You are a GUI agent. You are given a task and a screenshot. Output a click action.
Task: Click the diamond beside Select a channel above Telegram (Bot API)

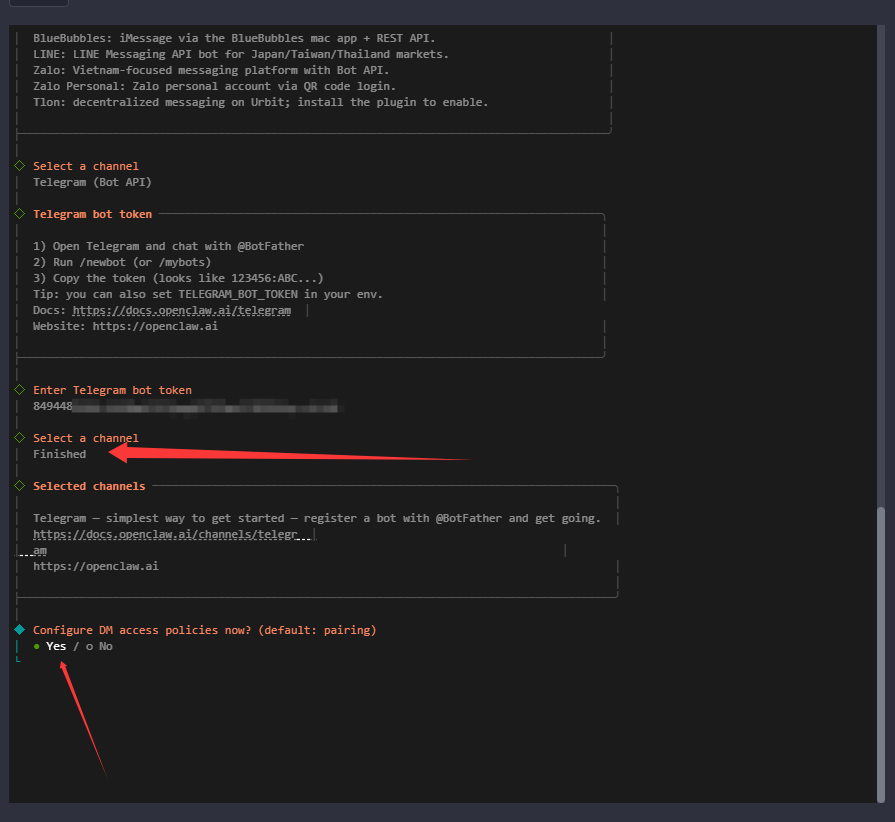click(19, 166)
